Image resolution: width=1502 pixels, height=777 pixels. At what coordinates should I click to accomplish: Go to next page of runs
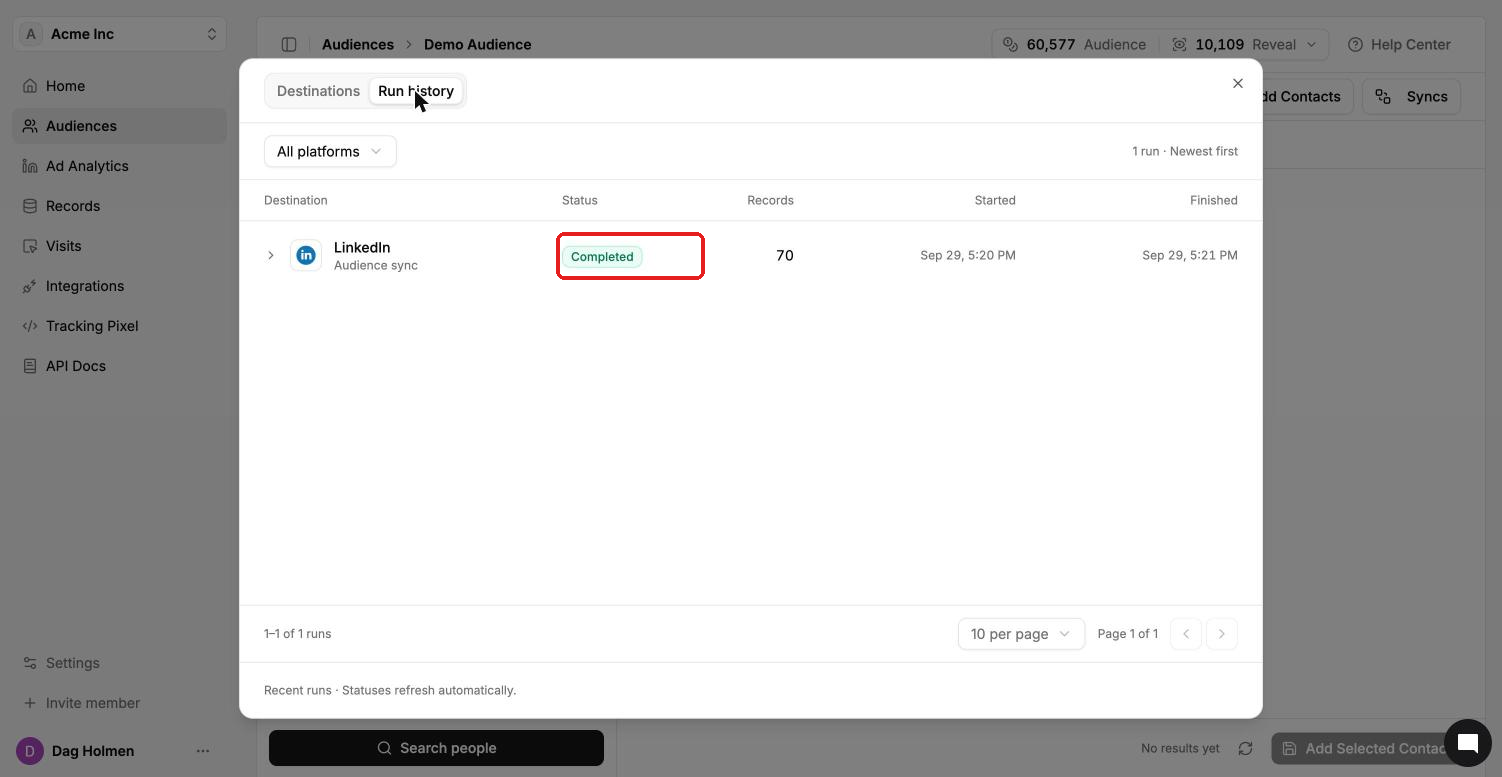(x=1222, y=634)
